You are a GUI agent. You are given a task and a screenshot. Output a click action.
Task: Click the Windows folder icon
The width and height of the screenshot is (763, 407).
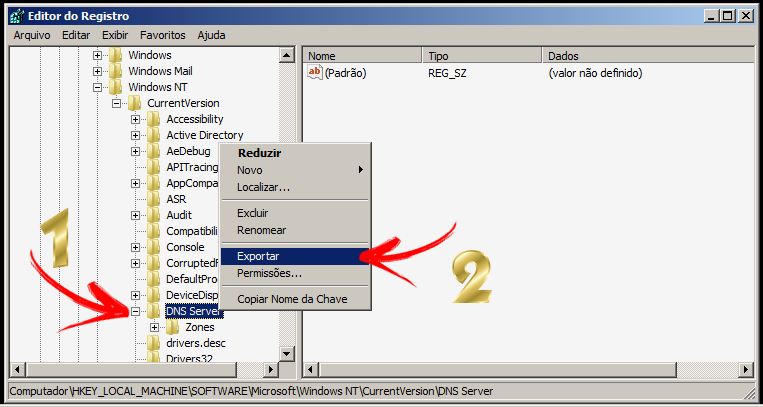click(x=115, y=55)
